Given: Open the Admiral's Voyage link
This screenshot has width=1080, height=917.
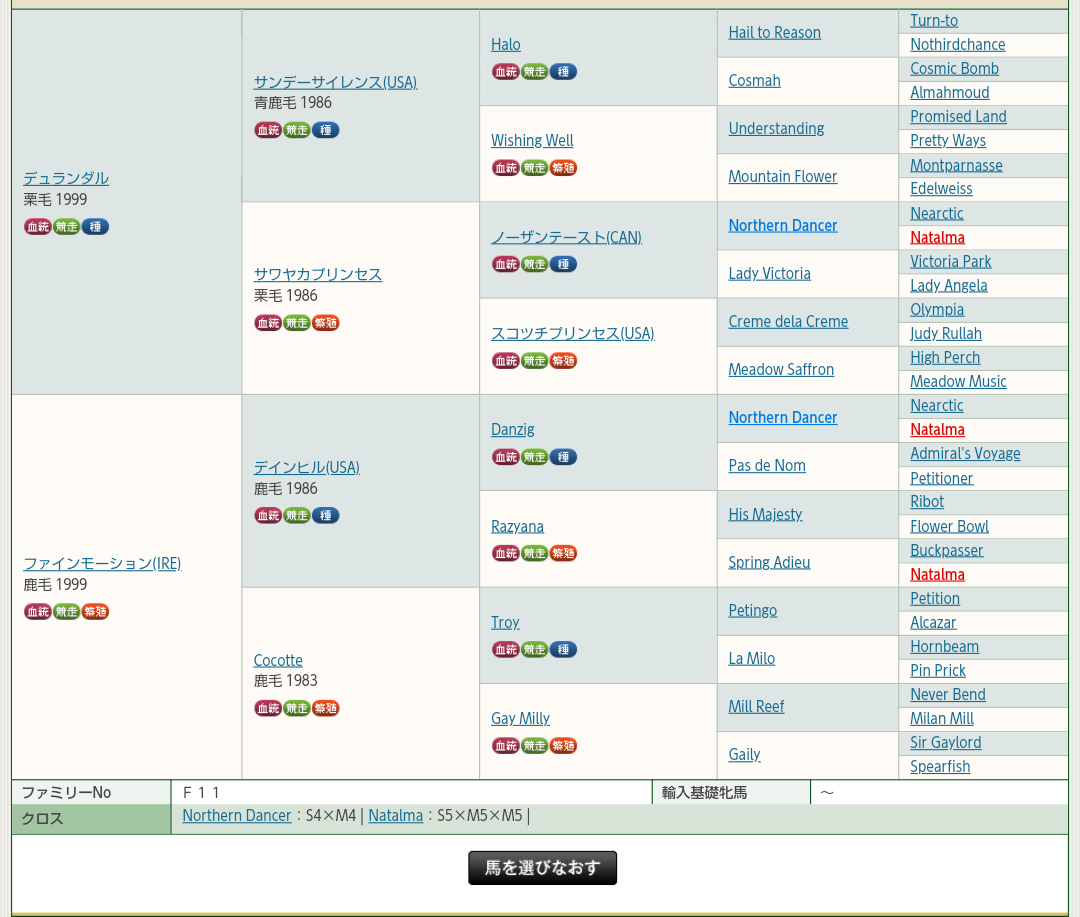Looking at the screenshot, I should tap(964, 454).
